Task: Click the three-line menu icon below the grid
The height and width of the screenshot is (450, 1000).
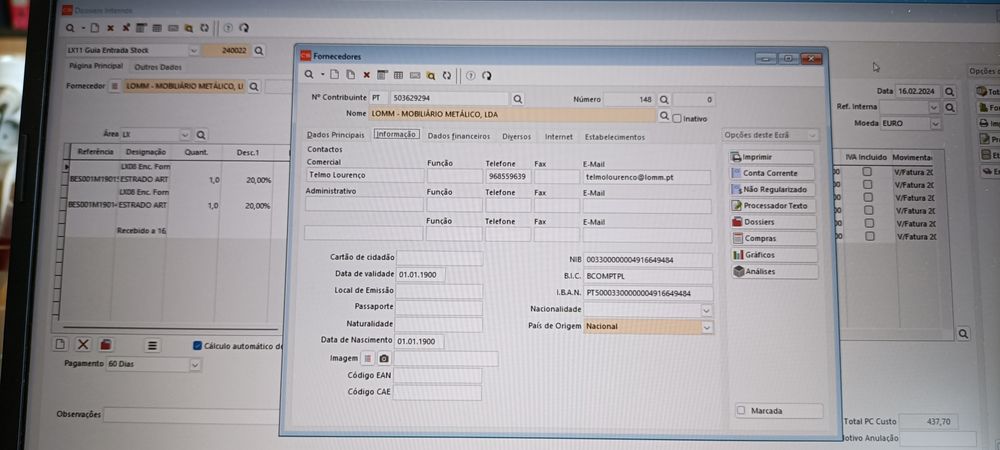Action: click(x=152, y=345)
